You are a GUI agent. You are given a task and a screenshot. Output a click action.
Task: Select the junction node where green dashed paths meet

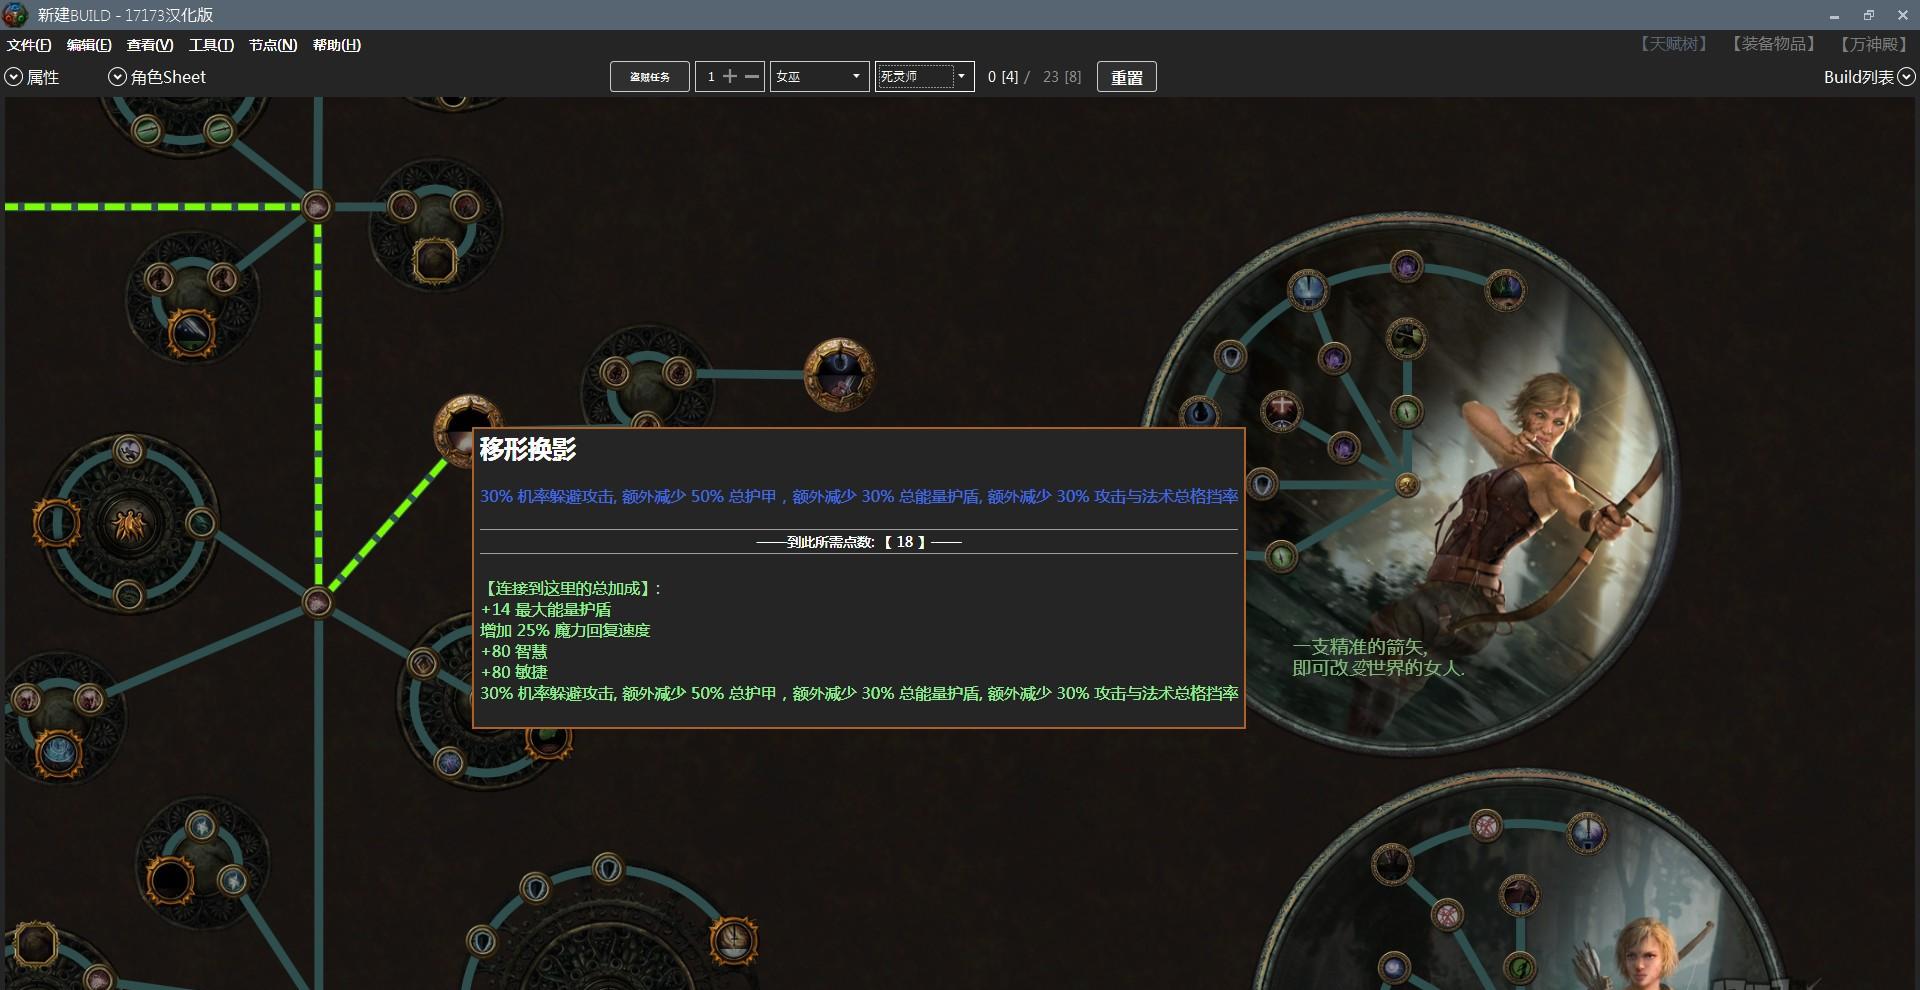click(317, 207)
